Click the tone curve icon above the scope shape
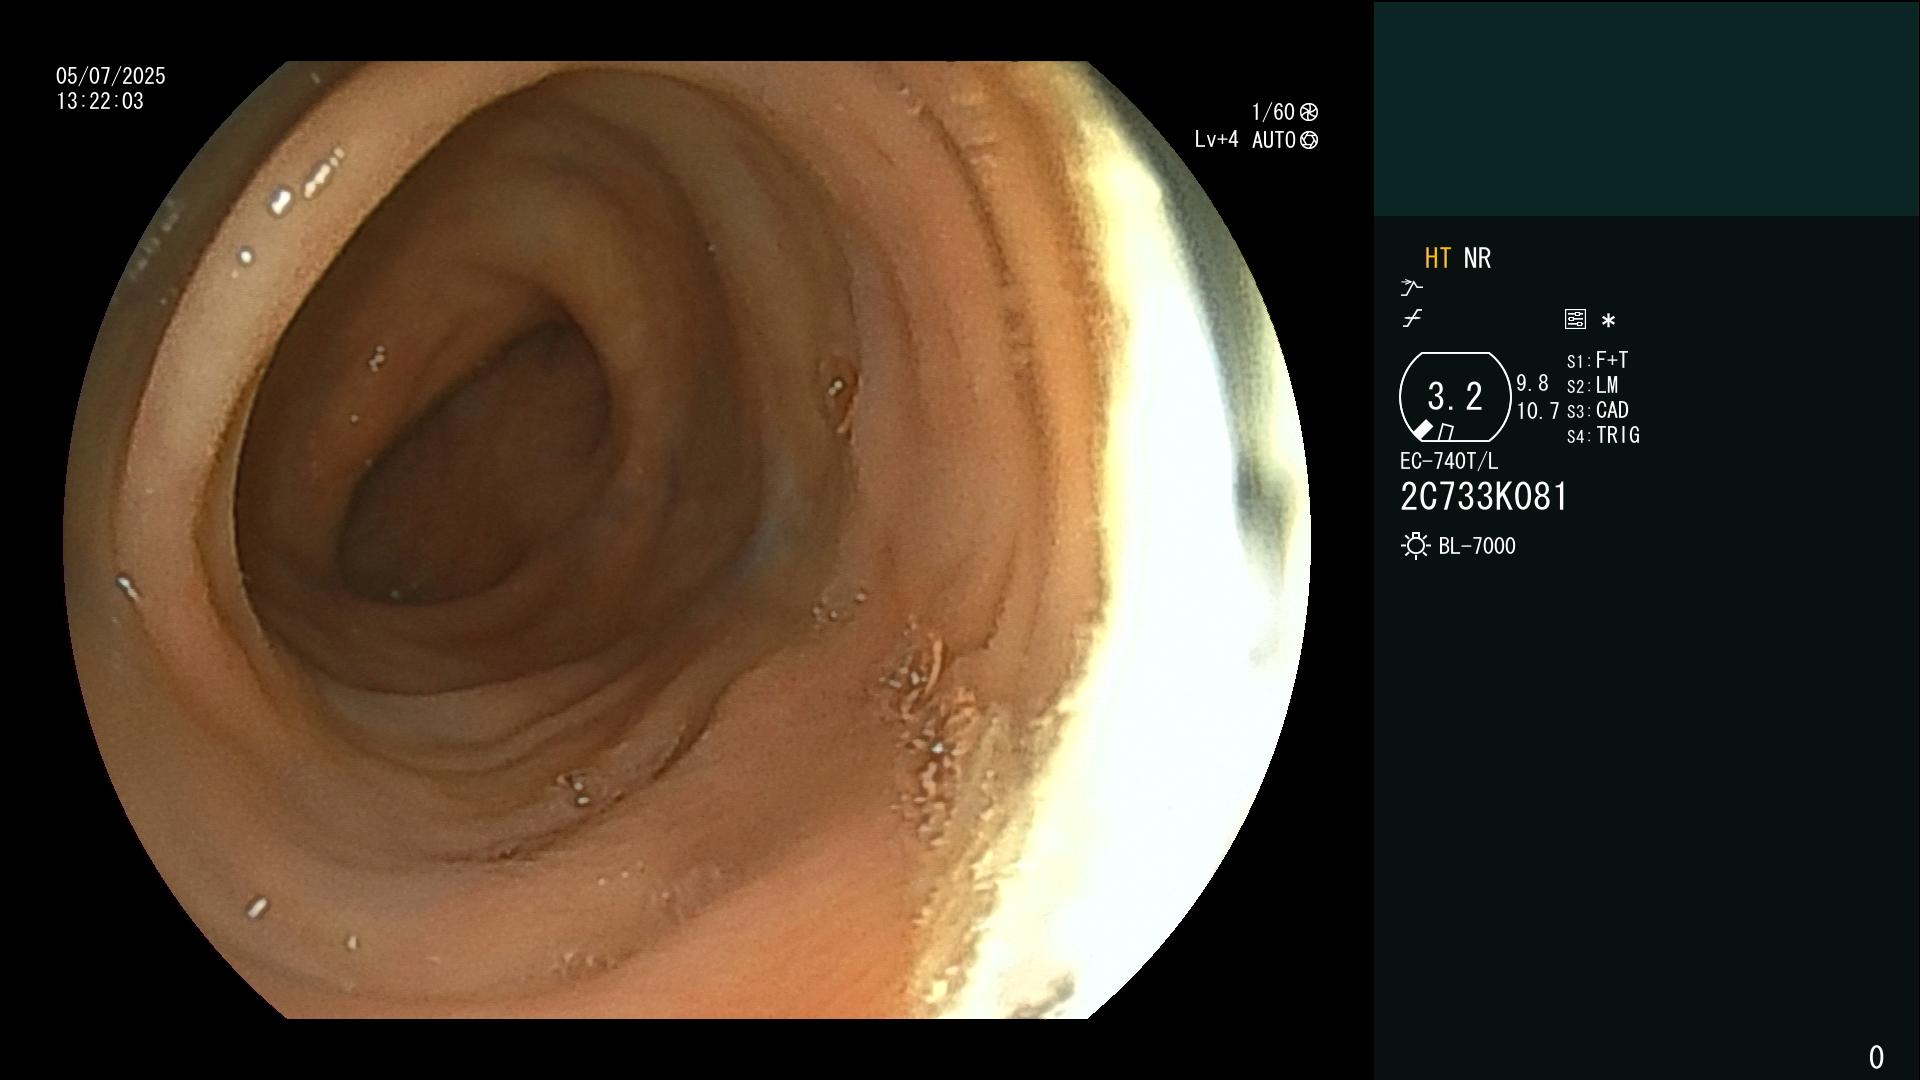1920x1080 pixels. 1412,319
